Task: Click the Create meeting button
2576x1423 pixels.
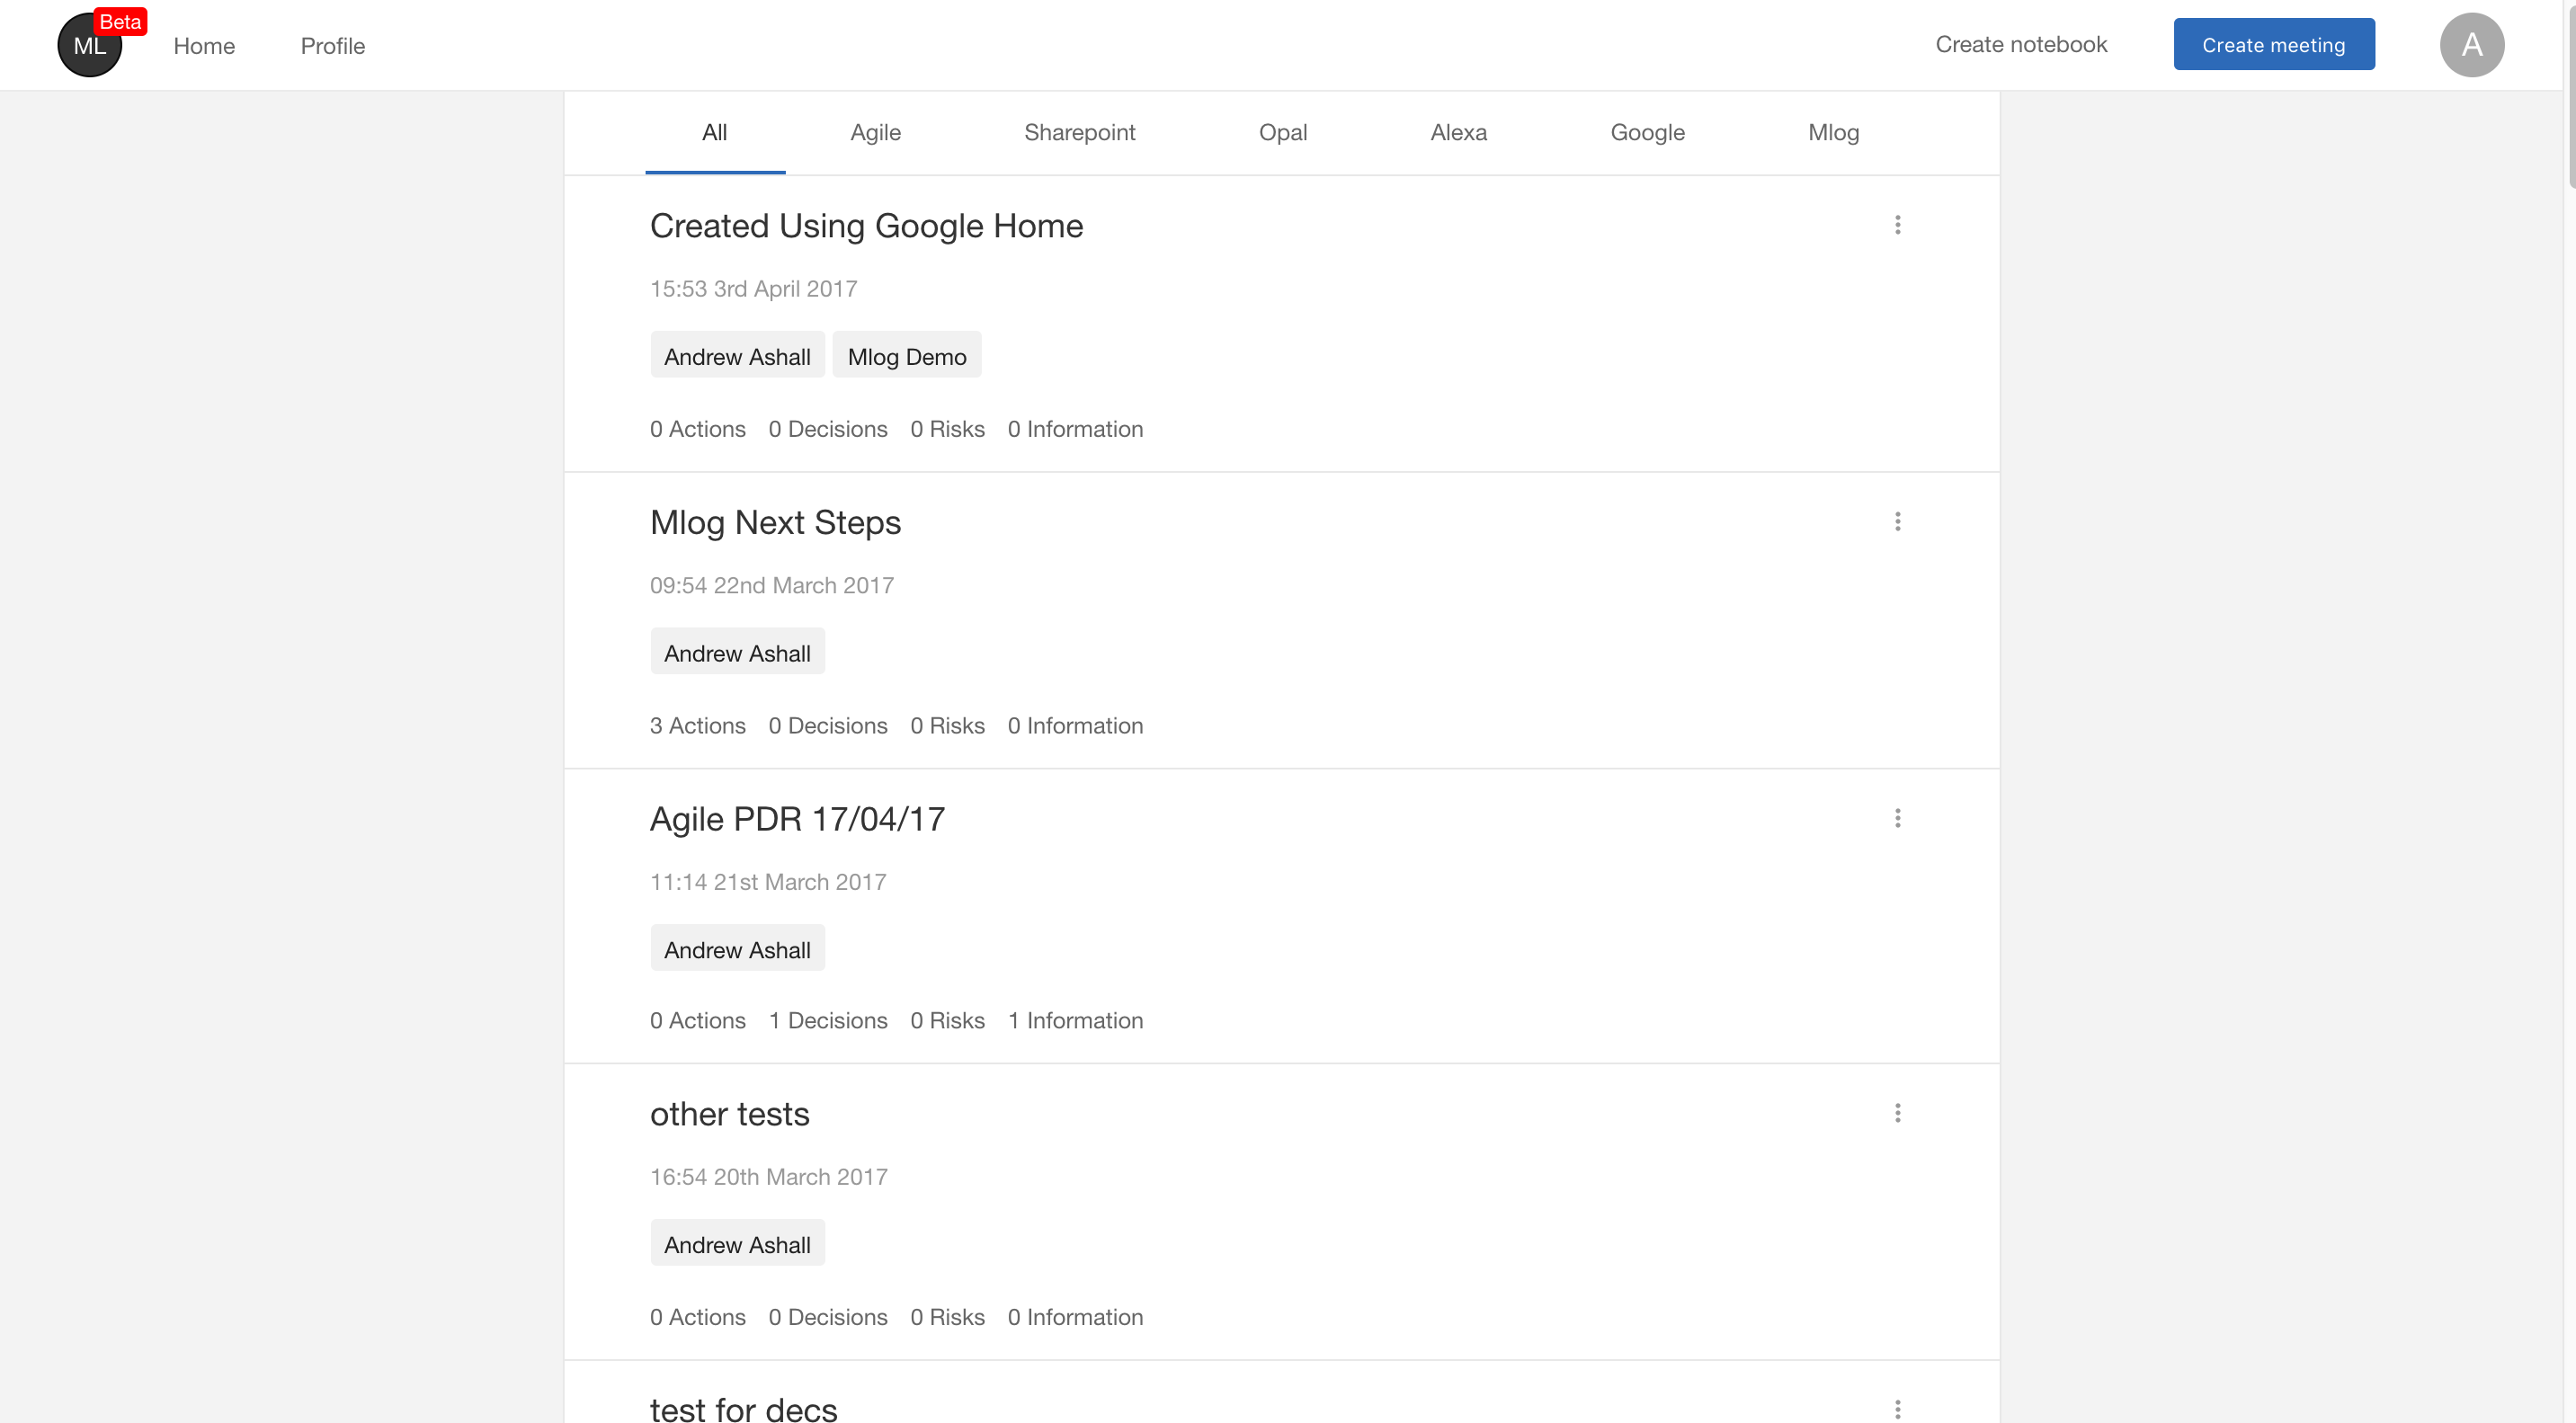Action: tap(2273, 45)
